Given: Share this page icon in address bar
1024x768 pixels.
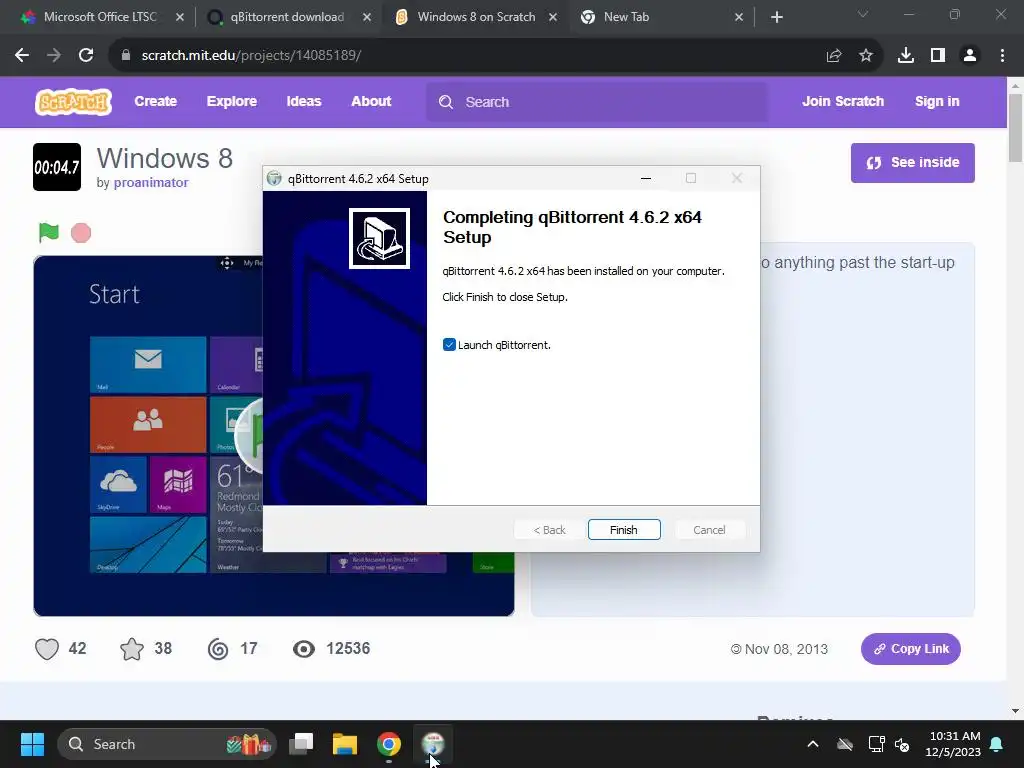Looking at the screenshot, I should pos(834,56).
